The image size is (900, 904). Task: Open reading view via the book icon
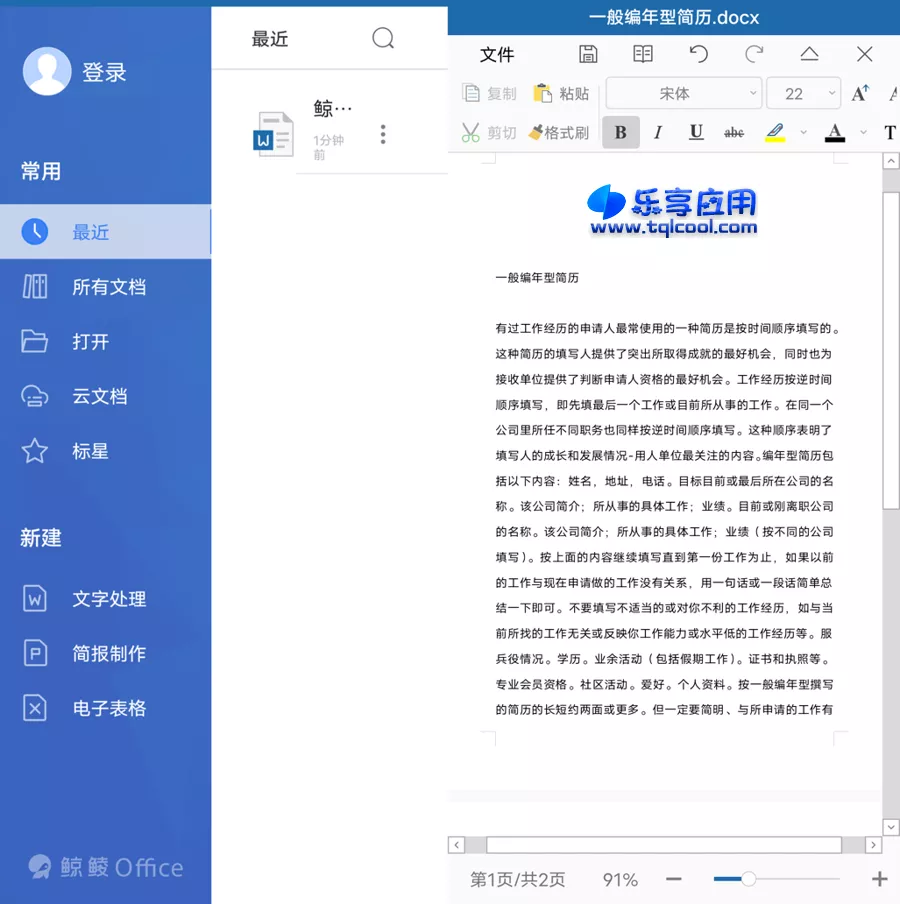[x=642, y=54]
